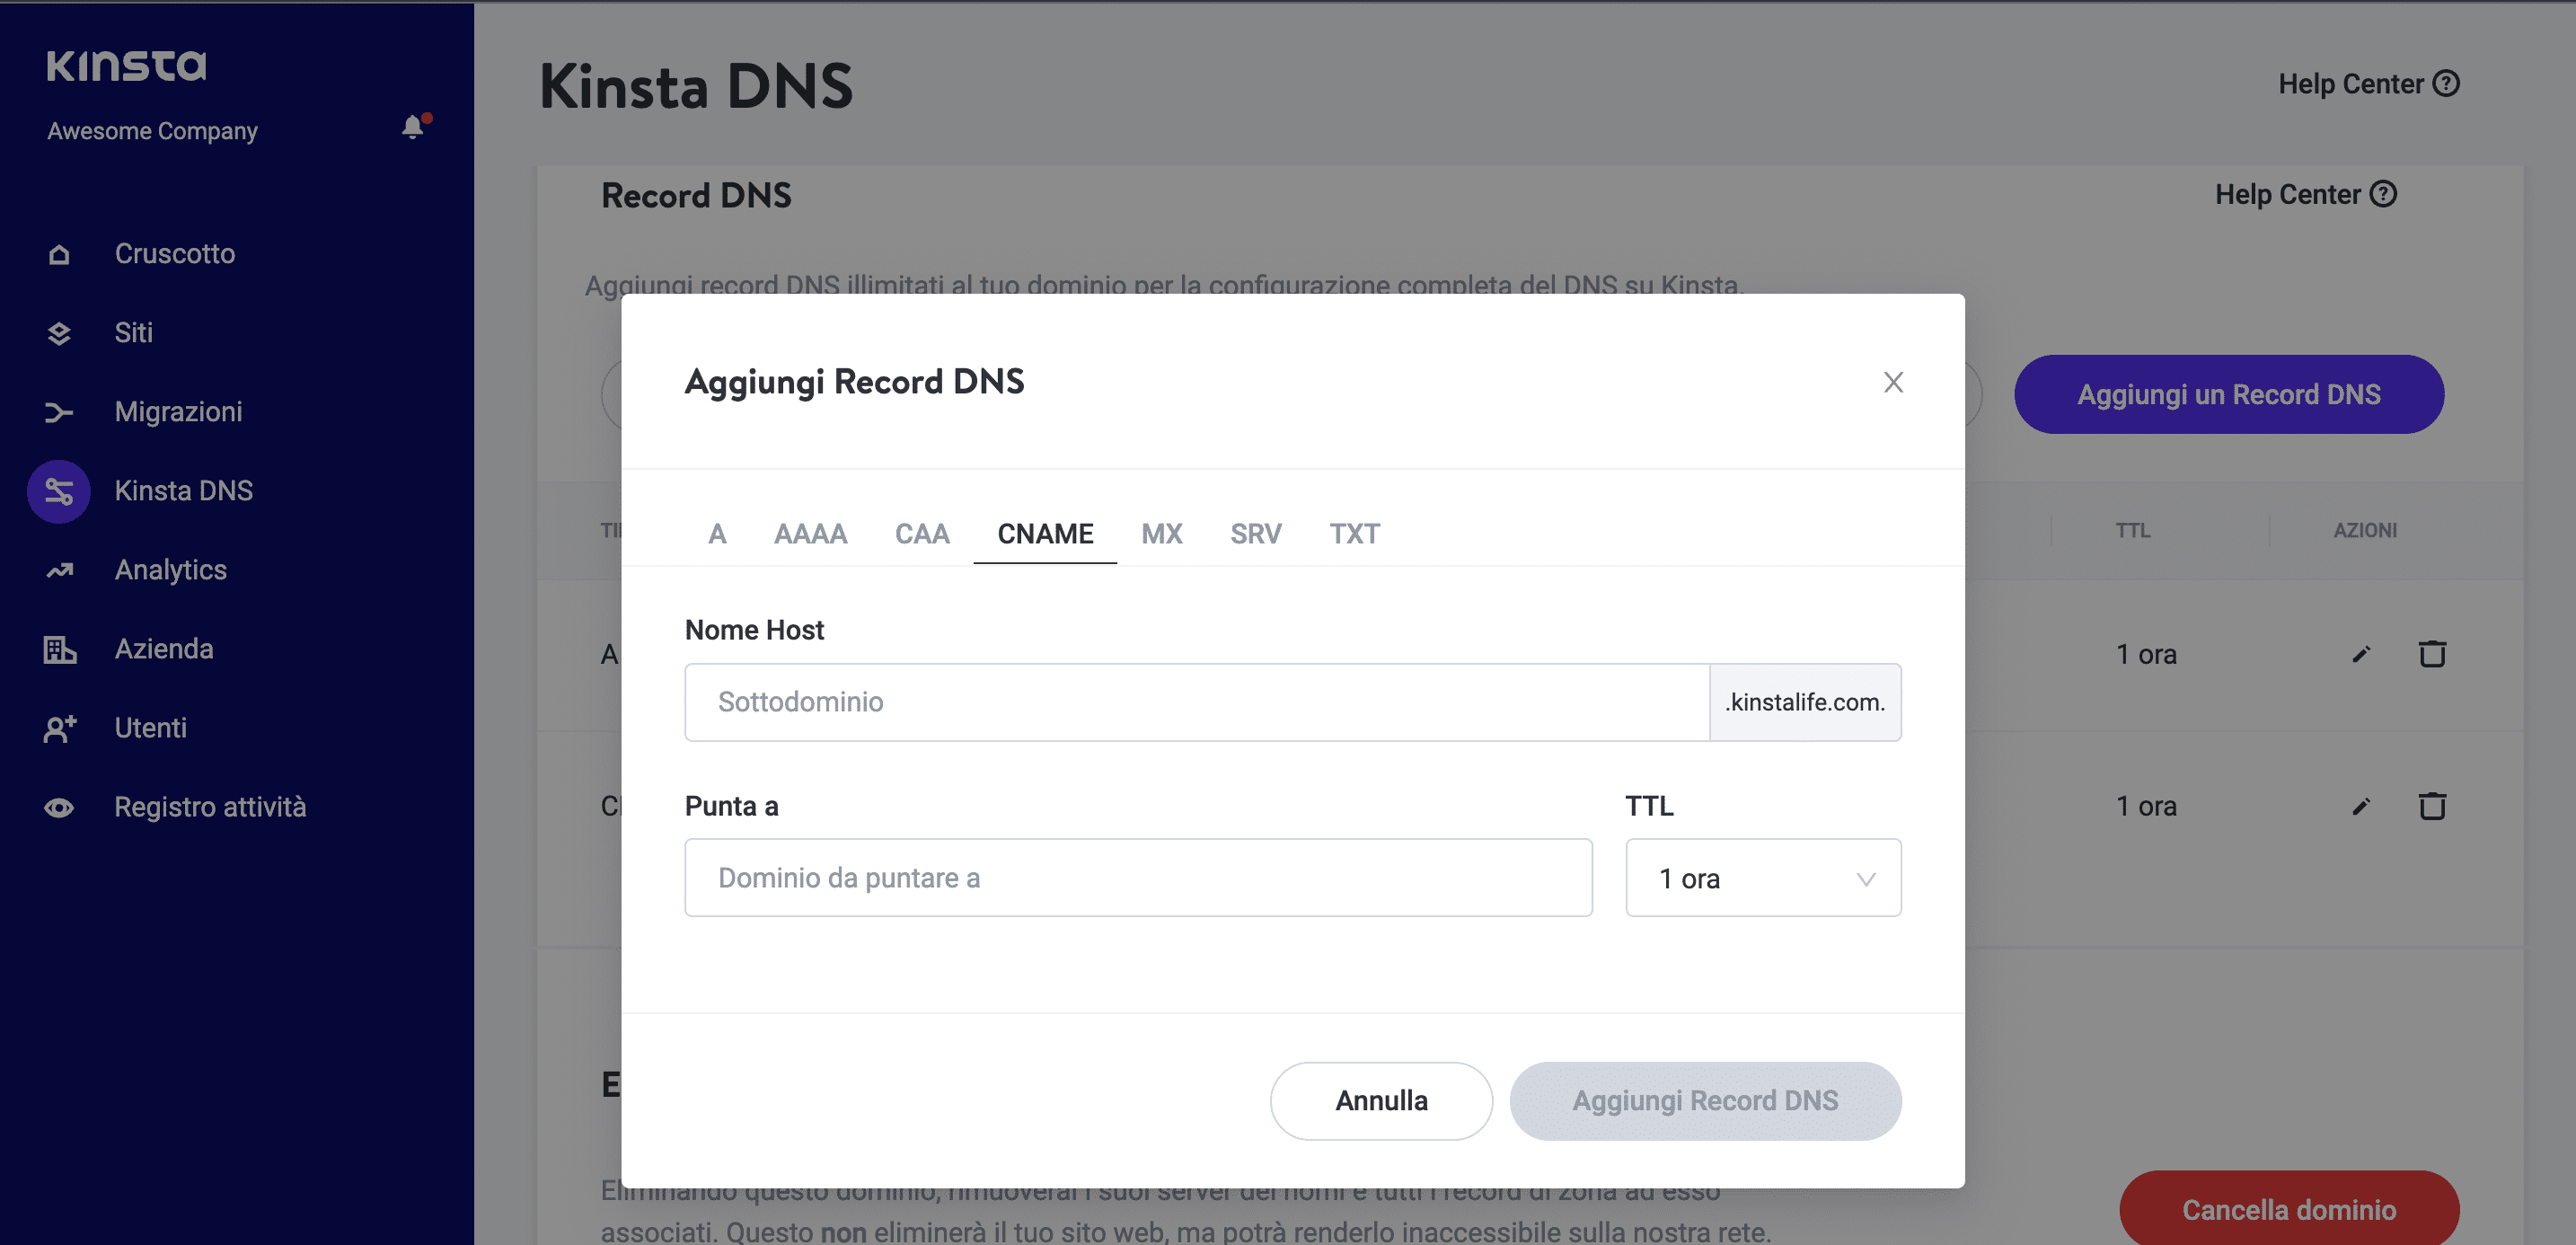The height and width of the screenshot is (1245, 2576).
Task: Select the MX record tab
Action: [x=1161, y=534]
